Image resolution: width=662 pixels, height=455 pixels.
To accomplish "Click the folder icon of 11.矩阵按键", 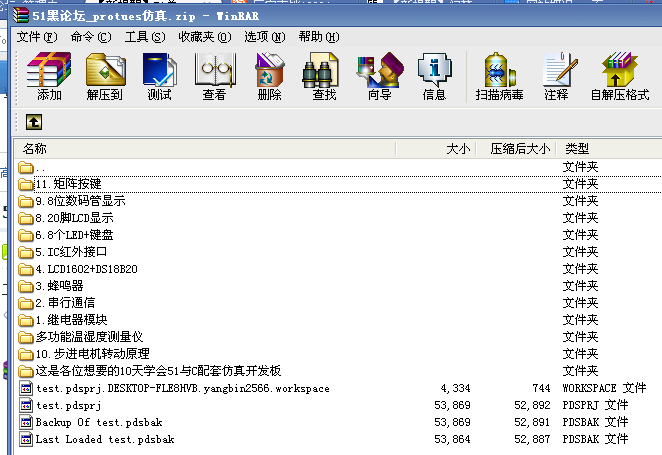I will pos(26,184).
